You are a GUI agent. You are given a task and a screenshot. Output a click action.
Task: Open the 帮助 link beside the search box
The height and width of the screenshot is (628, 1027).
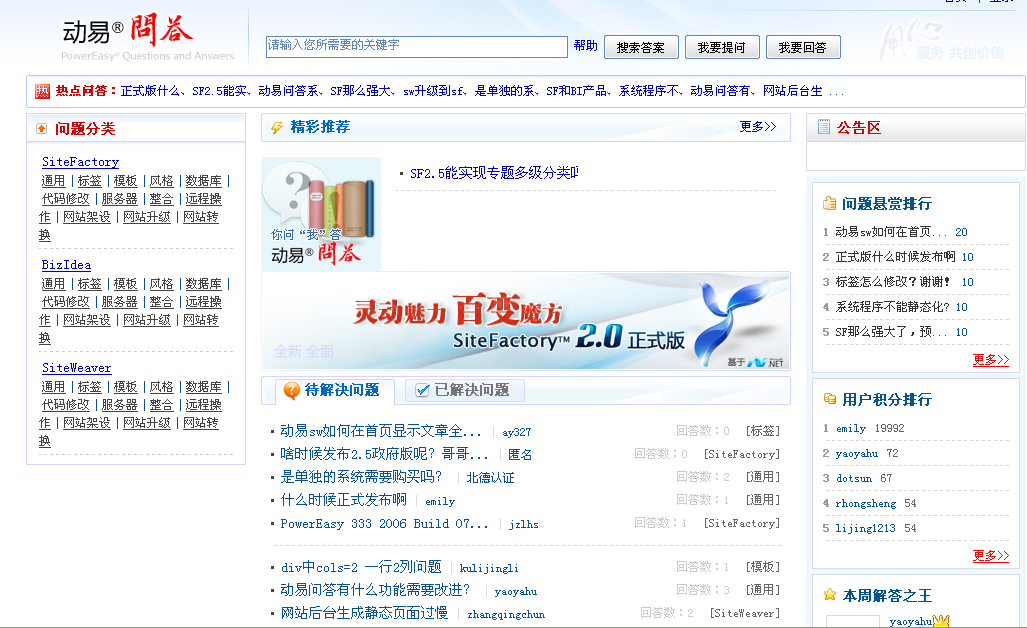point(585,46)
